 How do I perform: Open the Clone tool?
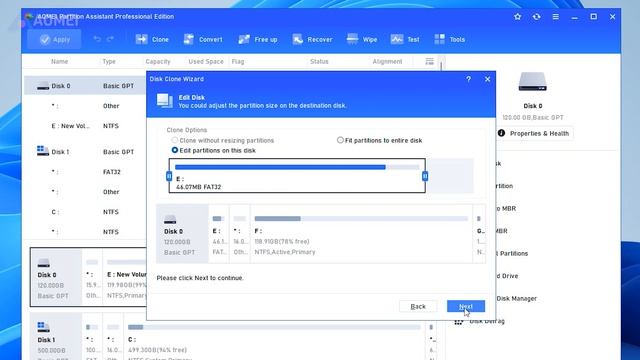tap(152, 40)
